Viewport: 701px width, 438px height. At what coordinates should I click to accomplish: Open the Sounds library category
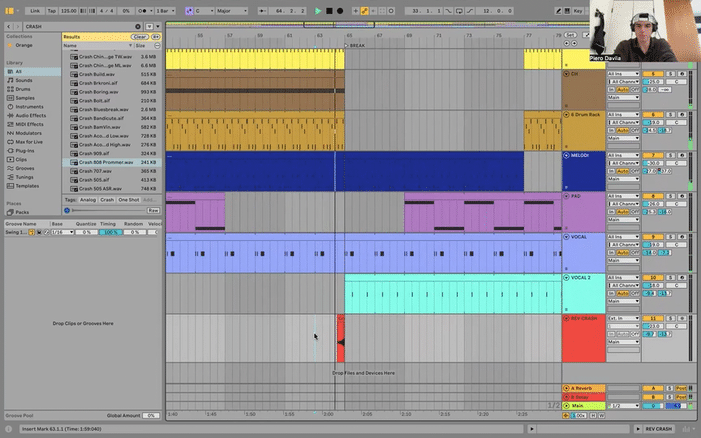tap(24, 80)
